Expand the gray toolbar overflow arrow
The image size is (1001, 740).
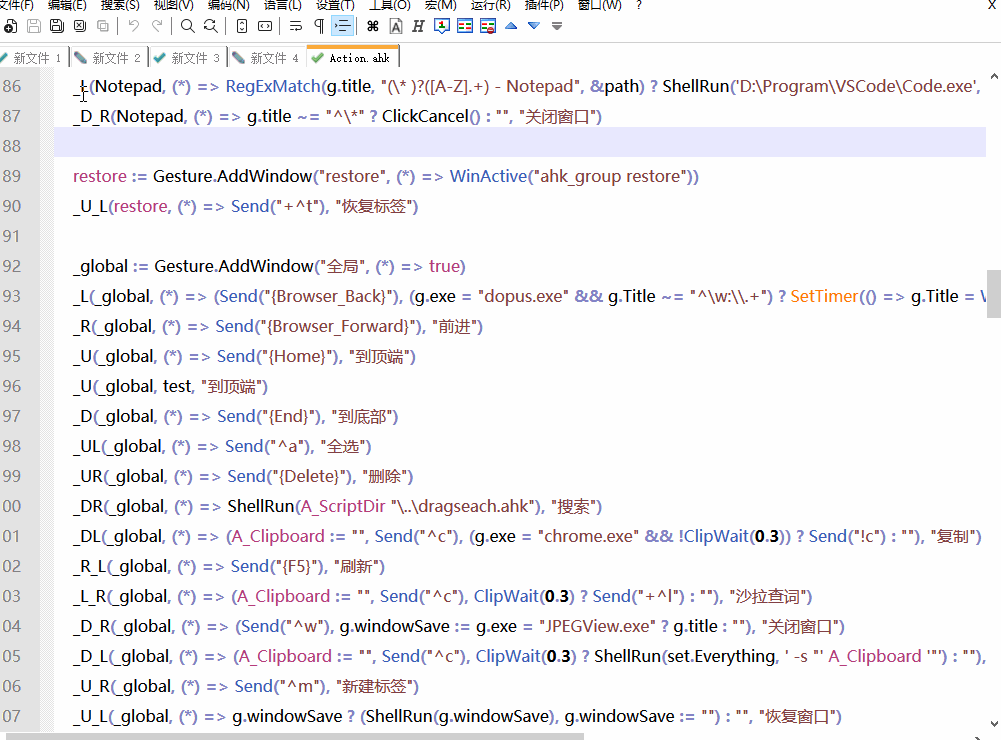click(557, 26)
